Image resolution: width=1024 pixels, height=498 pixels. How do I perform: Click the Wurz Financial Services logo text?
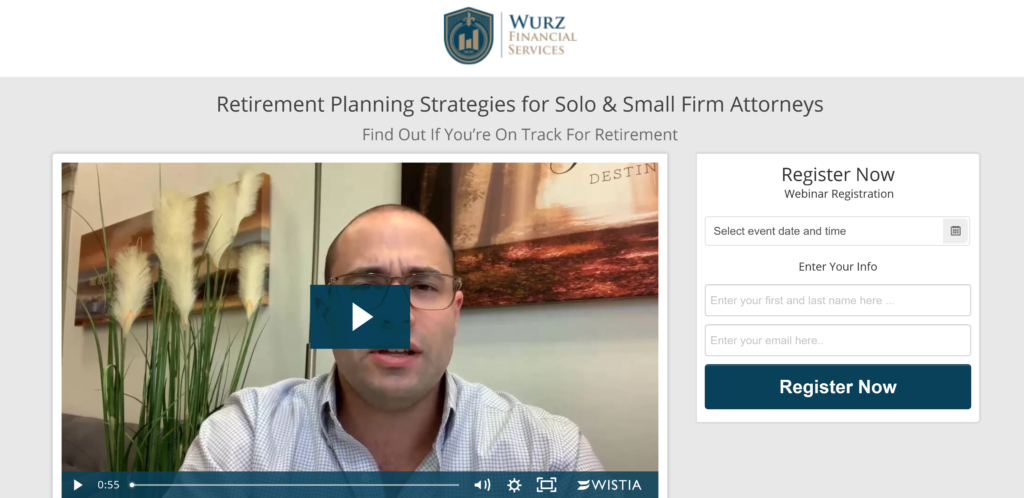[542, 36]
